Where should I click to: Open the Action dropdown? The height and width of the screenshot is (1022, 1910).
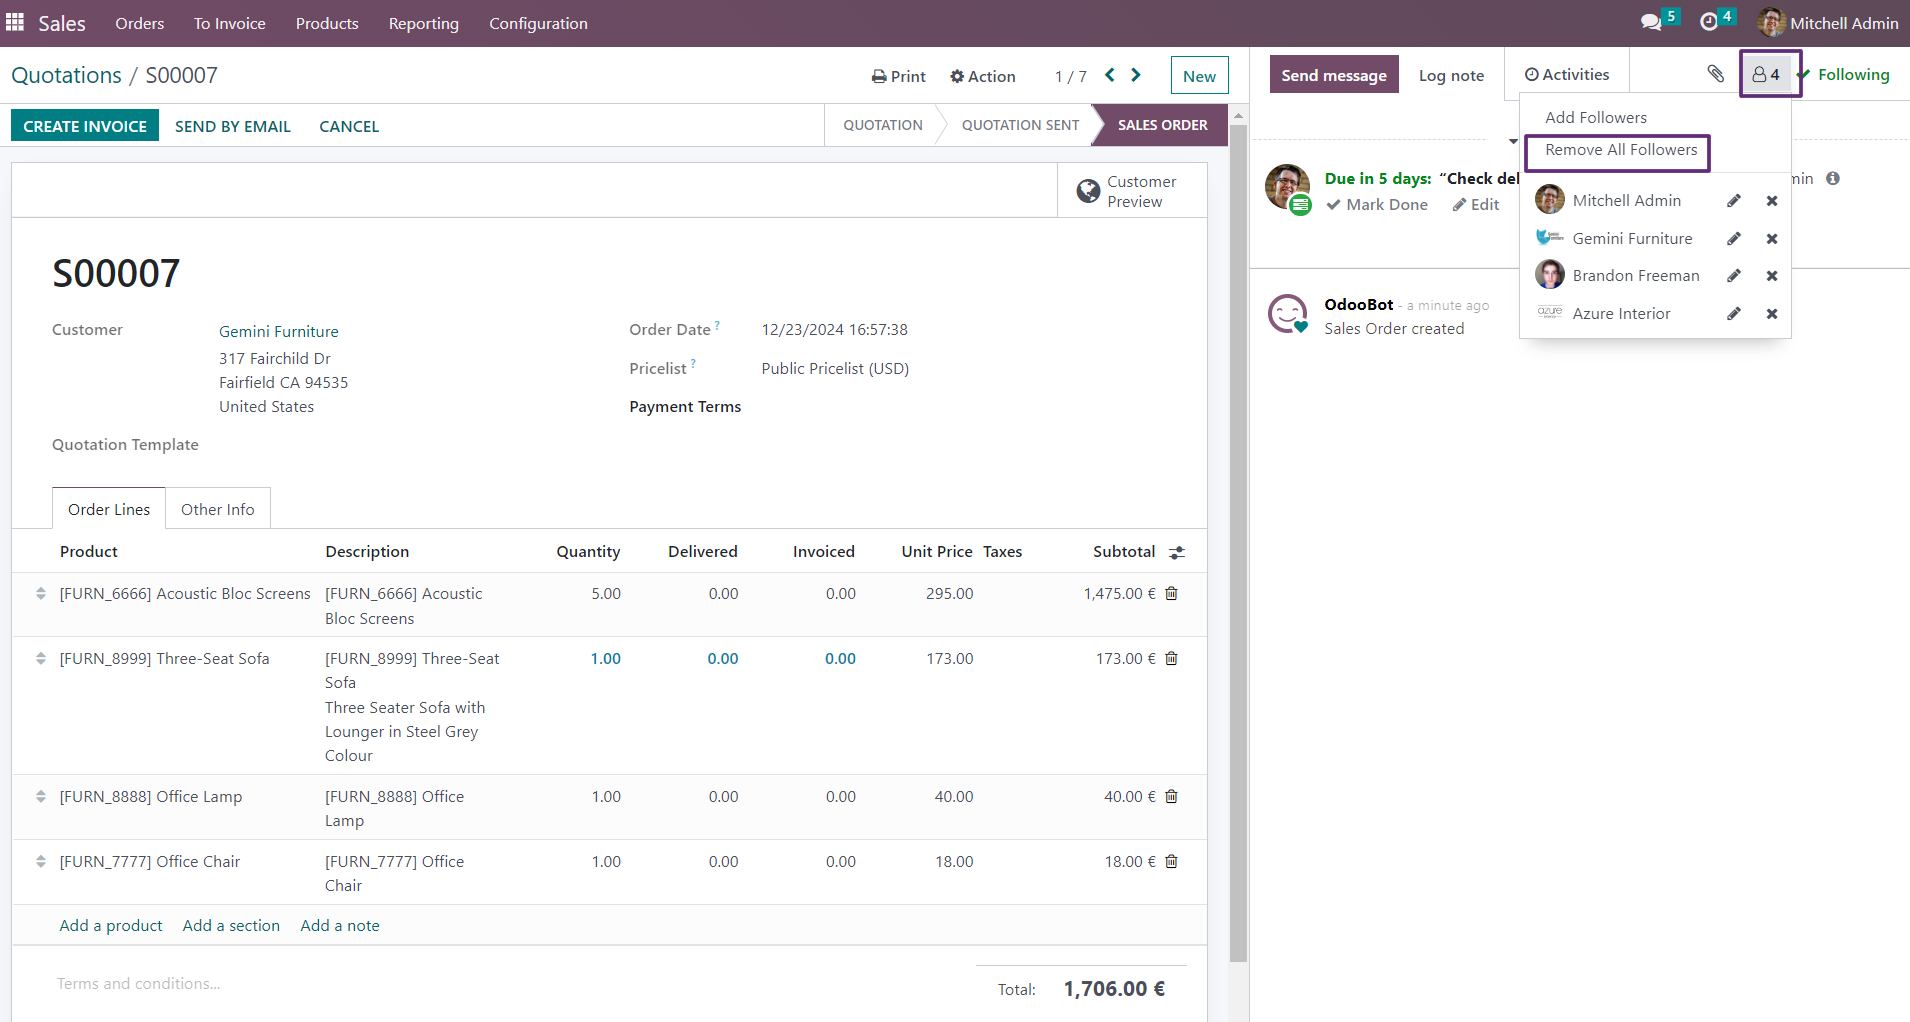tap(982, 76)
